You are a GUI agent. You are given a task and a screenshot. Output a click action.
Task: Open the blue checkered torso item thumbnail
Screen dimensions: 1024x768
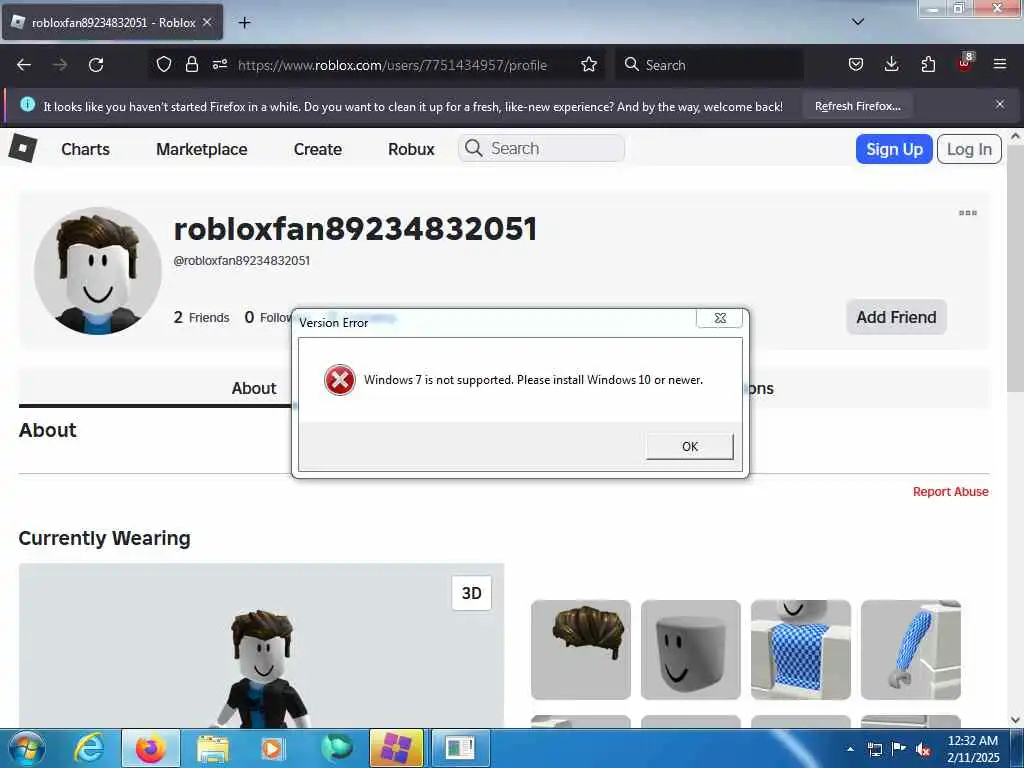(x=801, y=650)
